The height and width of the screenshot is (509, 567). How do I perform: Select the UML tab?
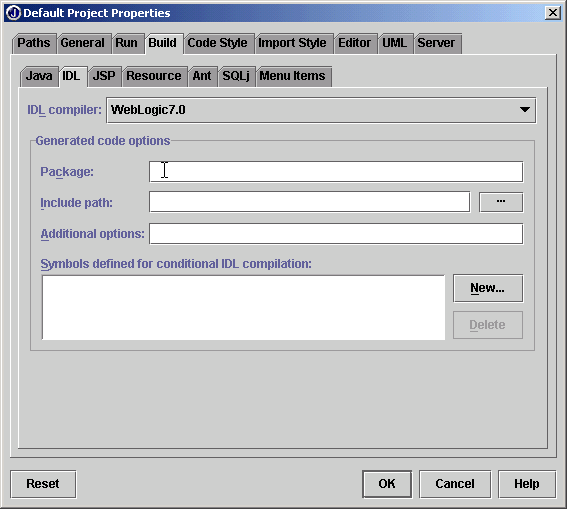[x=395, y=43]
